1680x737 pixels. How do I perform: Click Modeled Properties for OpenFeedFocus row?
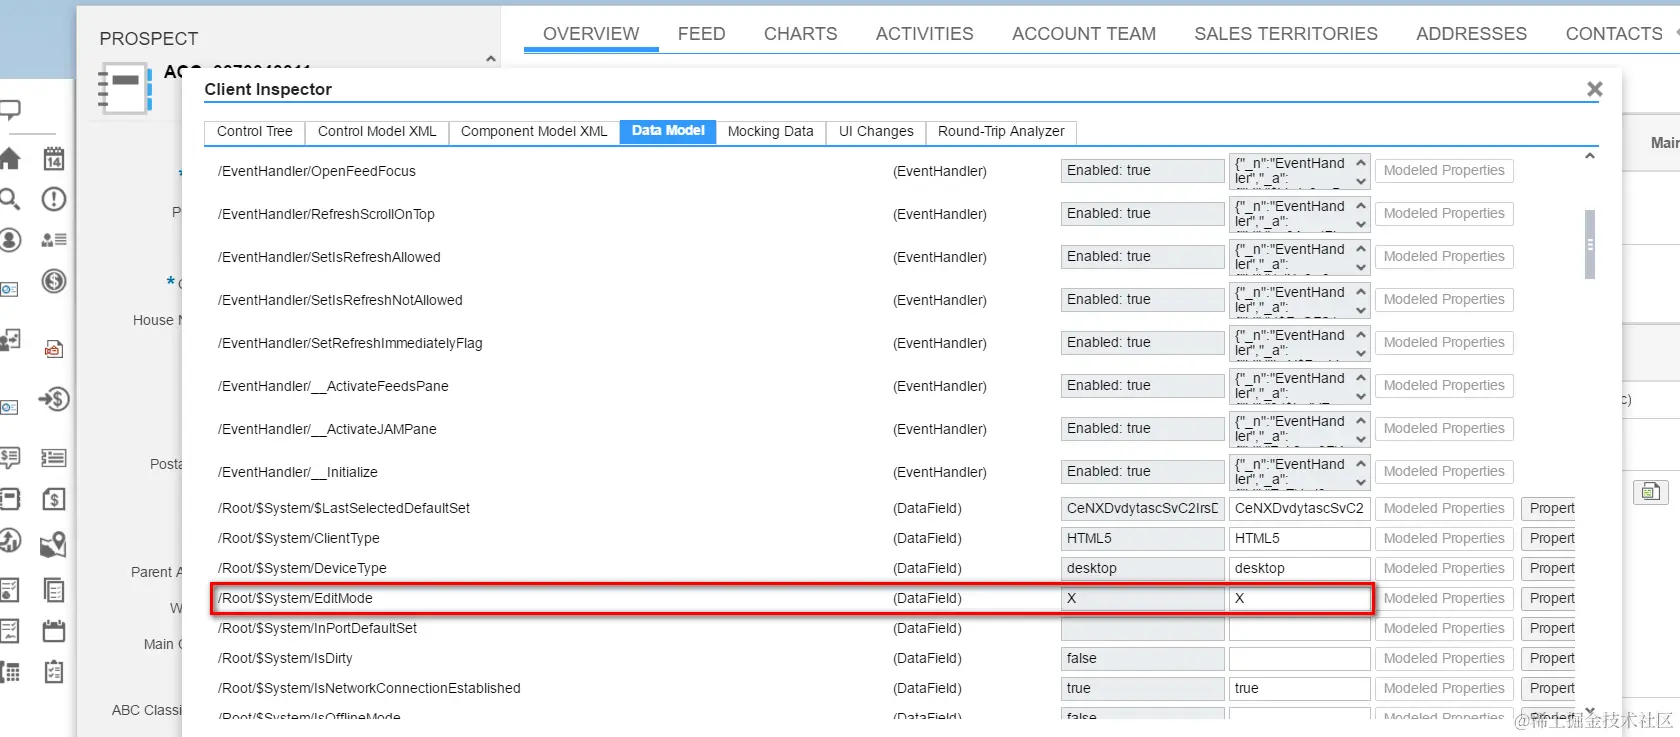[1444, 171]
